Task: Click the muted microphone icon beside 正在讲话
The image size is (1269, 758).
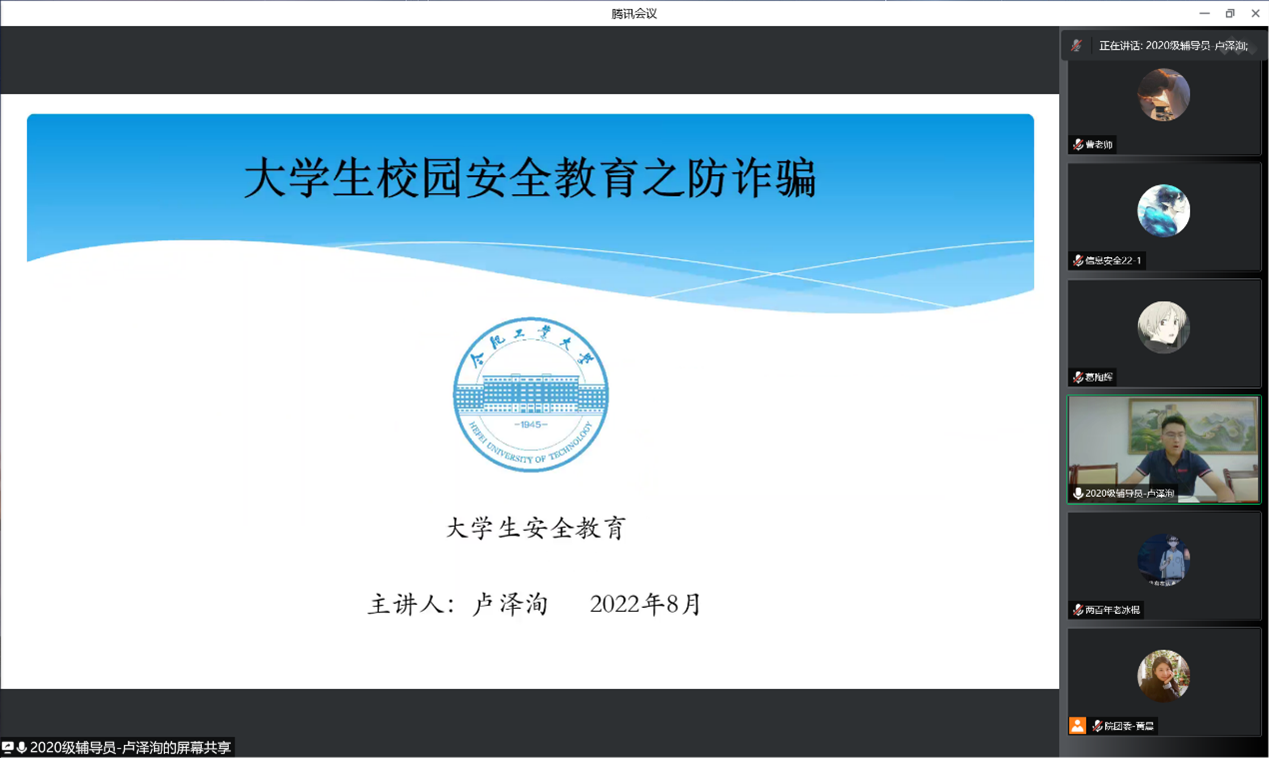Action: pyautogui.click(x=1077, y=45)
